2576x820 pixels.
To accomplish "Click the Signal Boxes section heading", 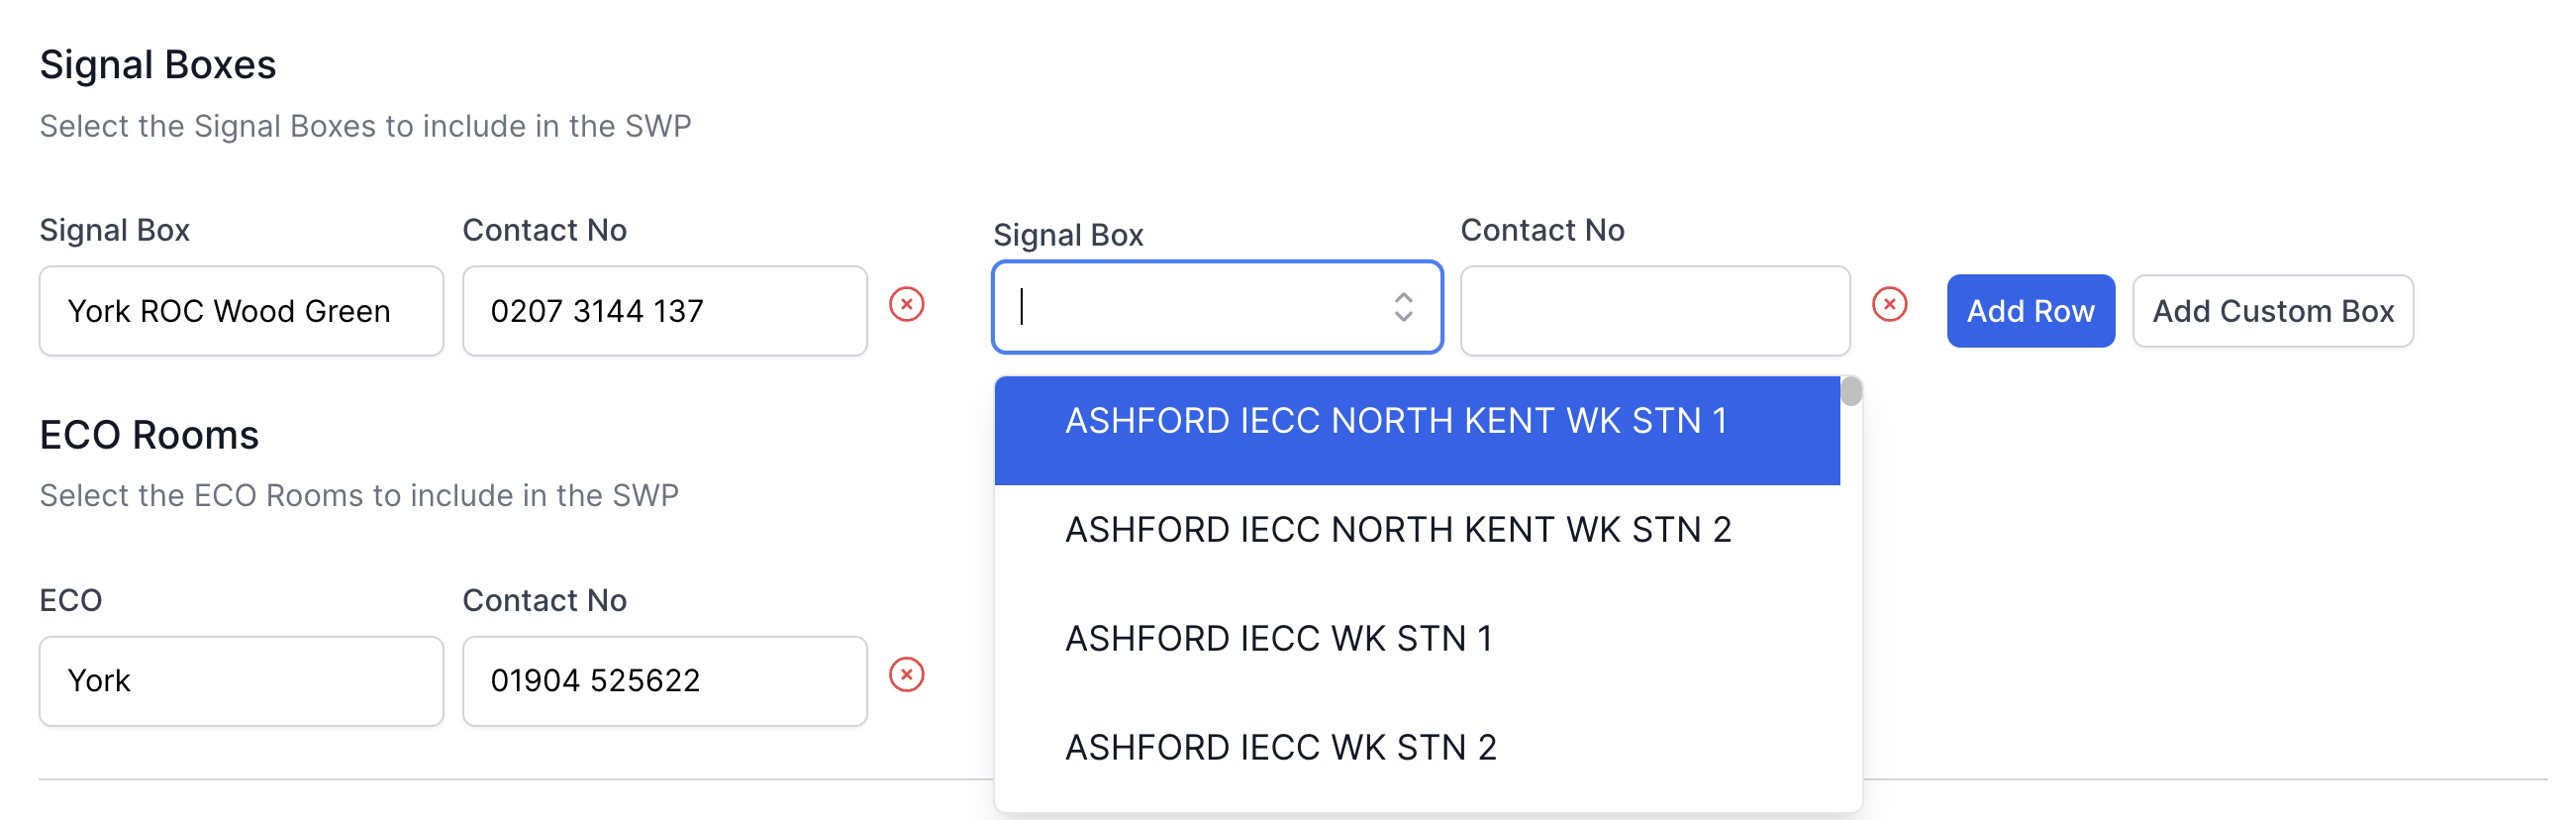I will click(158, 65).
